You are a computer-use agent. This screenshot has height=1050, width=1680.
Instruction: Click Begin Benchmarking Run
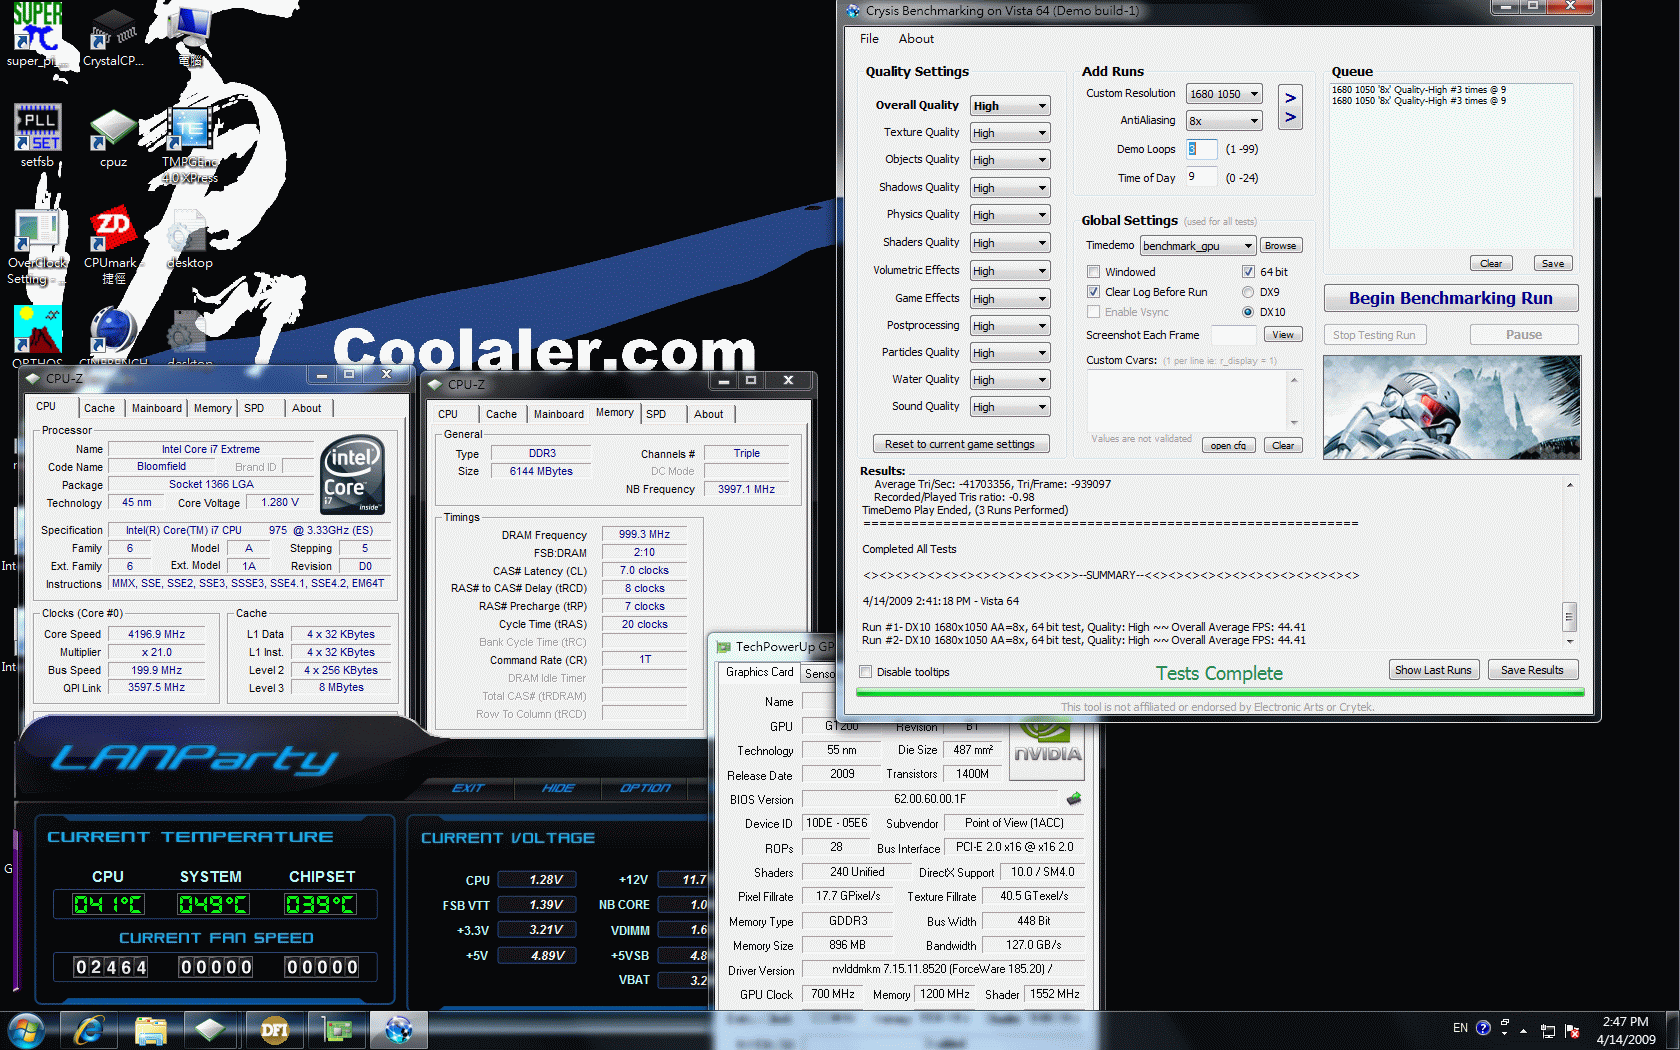(x=1451, y=298)
